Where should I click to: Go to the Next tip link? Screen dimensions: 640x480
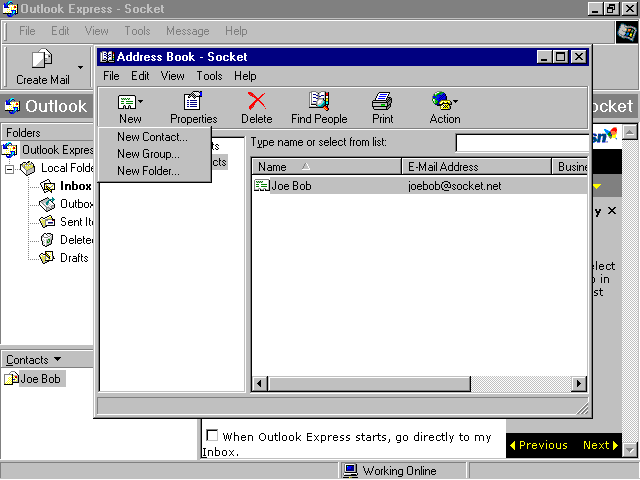(x=600, y=445)
